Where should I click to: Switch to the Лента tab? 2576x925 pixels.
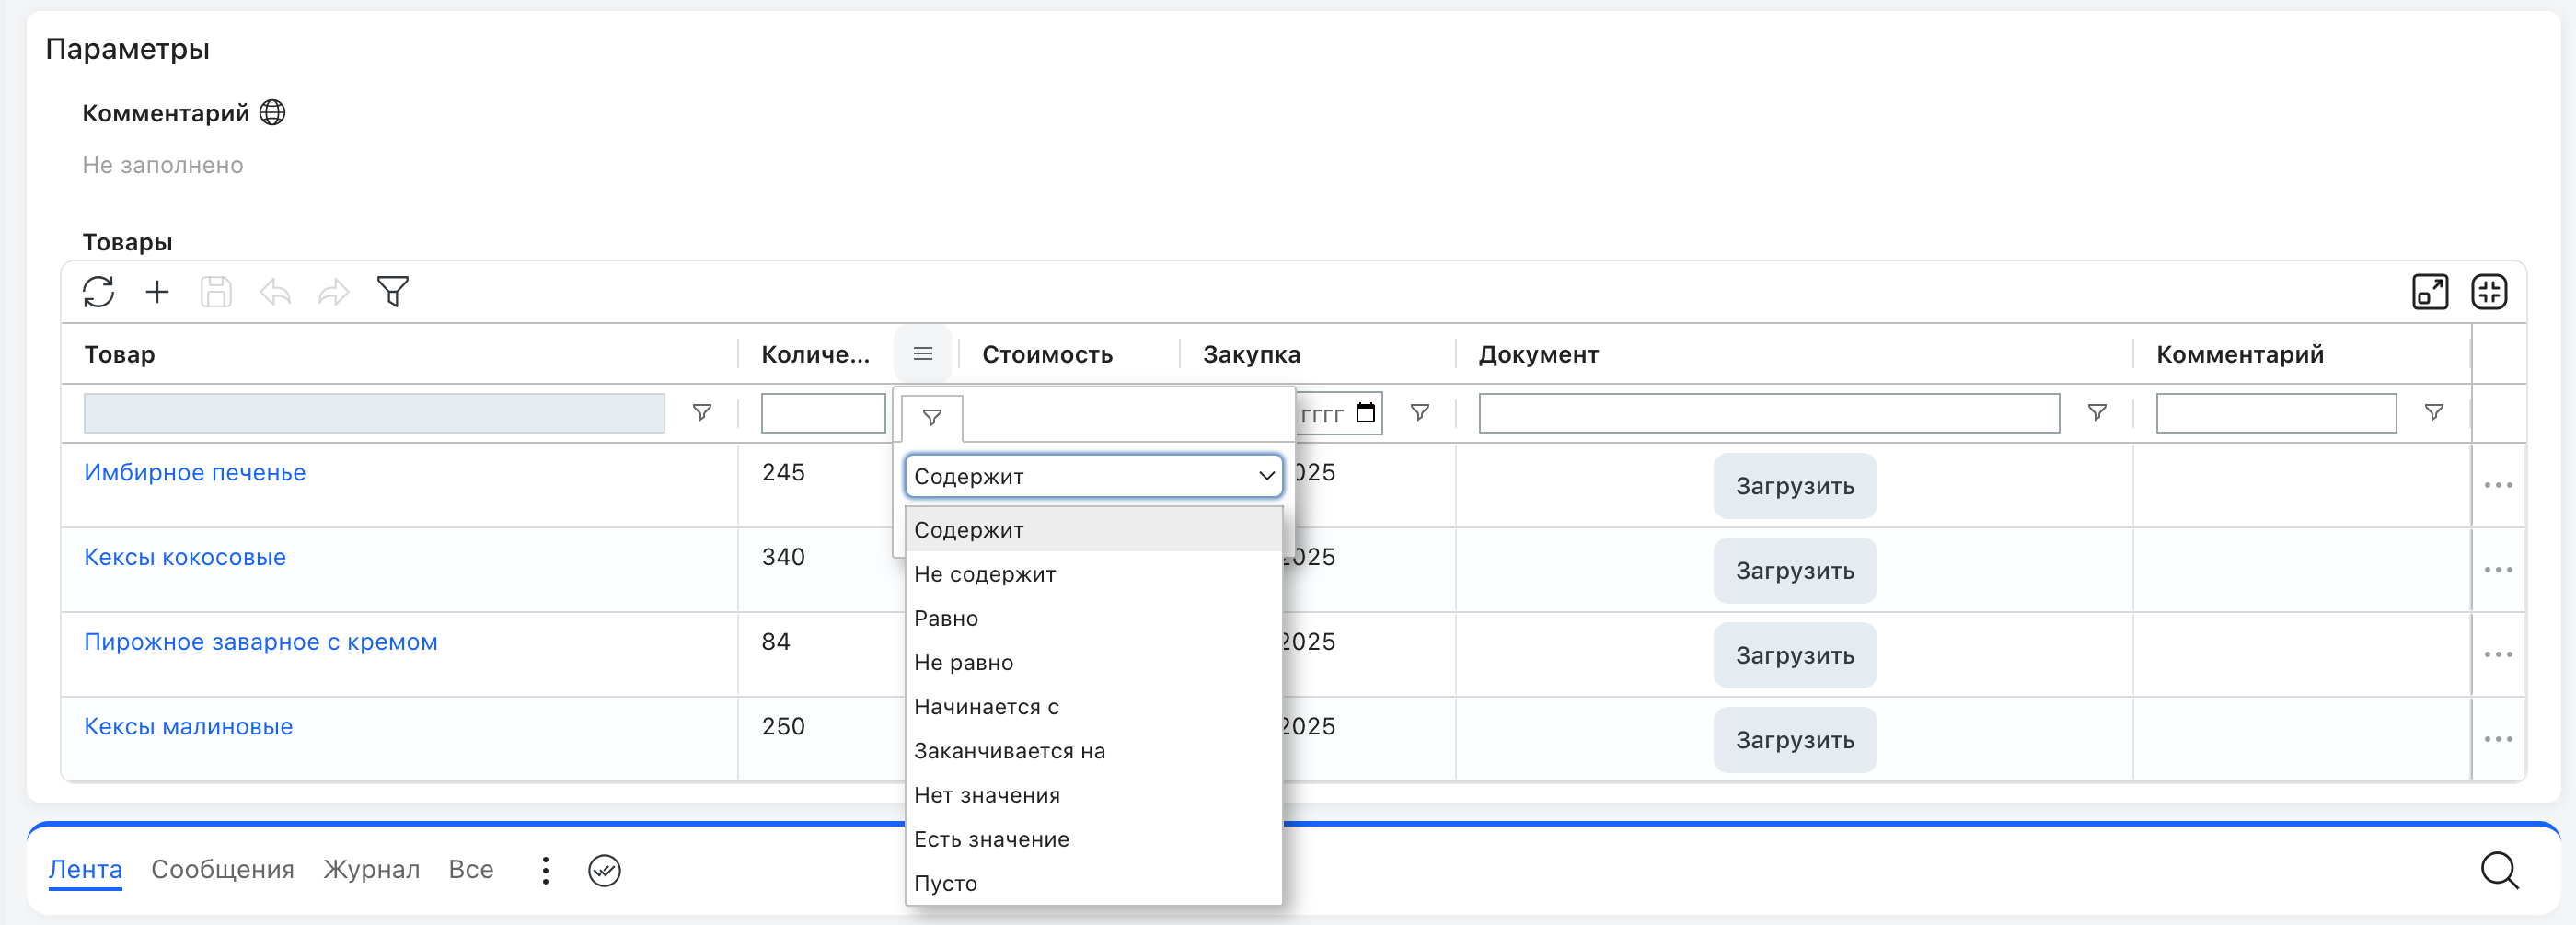coord(86,870)
